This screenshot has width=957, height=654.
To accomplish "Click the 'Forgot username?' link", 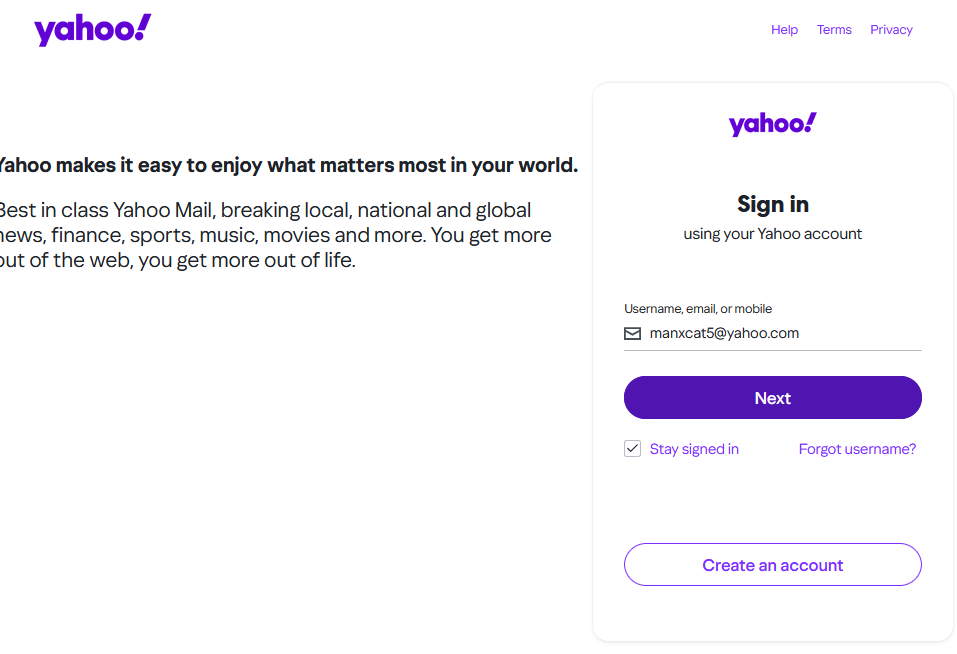I will pos(857,449).
